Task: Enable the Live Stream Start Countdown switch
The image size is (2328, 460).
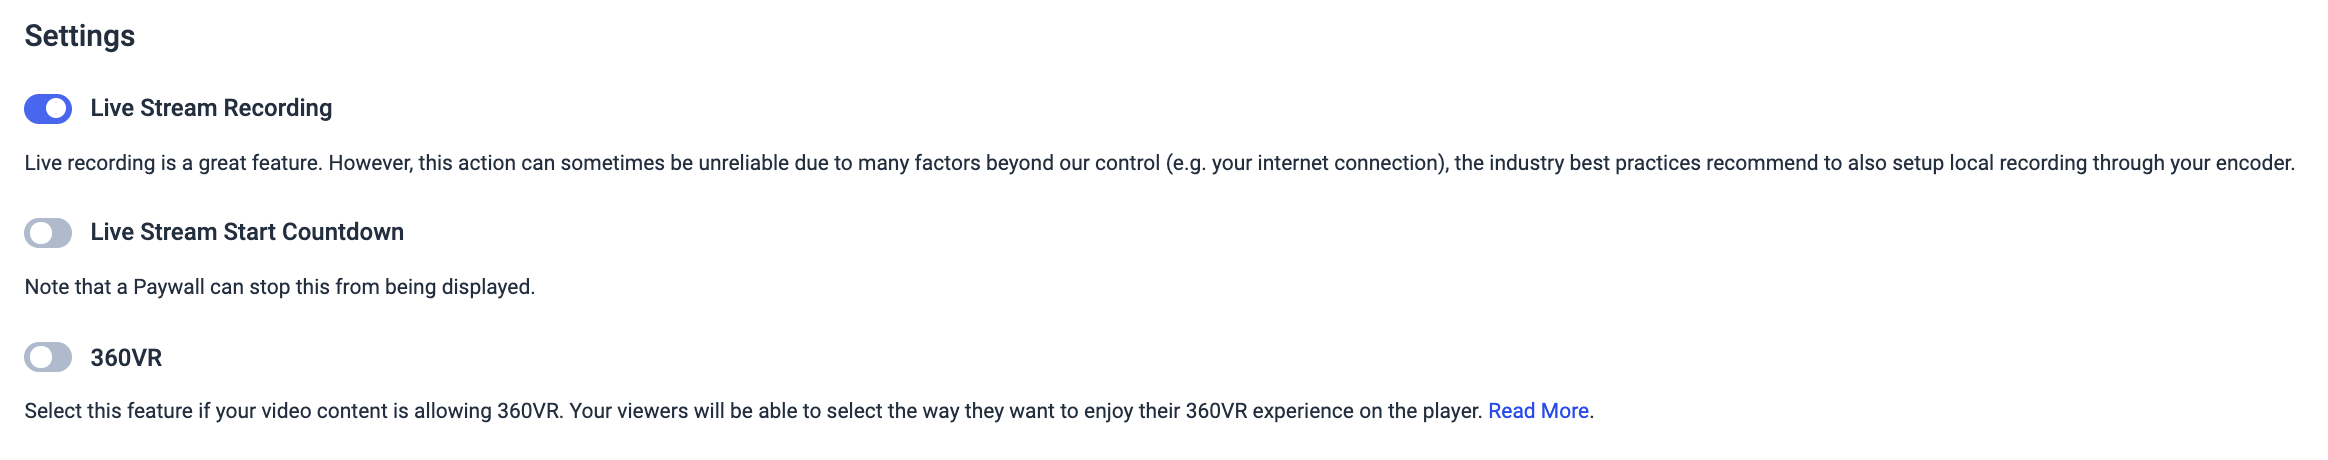Action: (48, 233)
